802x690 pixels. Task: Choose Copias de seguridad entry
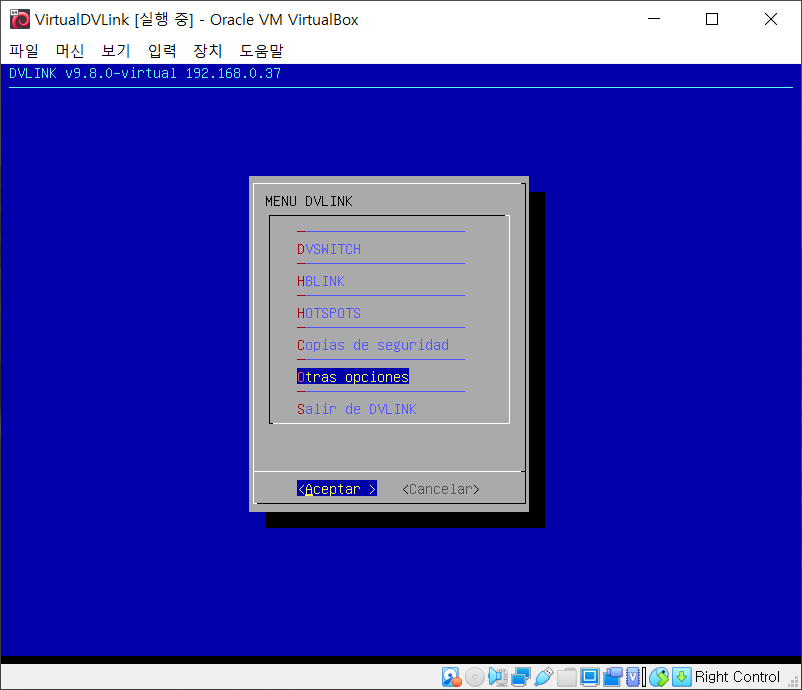373,345
